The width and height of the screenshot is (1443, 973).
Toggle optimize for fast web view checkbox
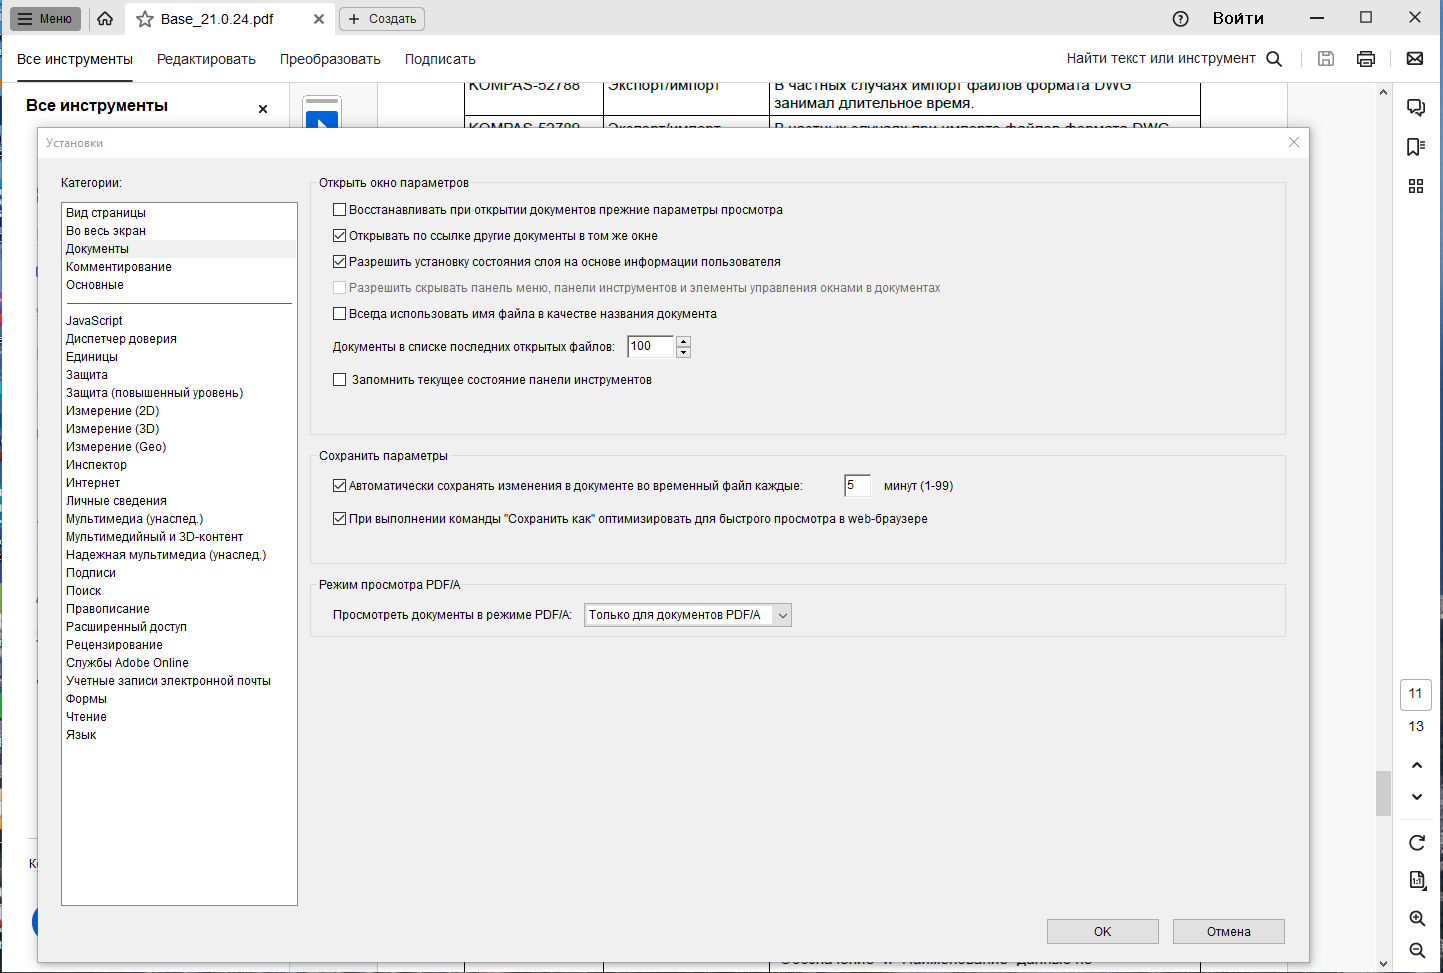click(x=340, y=519)
